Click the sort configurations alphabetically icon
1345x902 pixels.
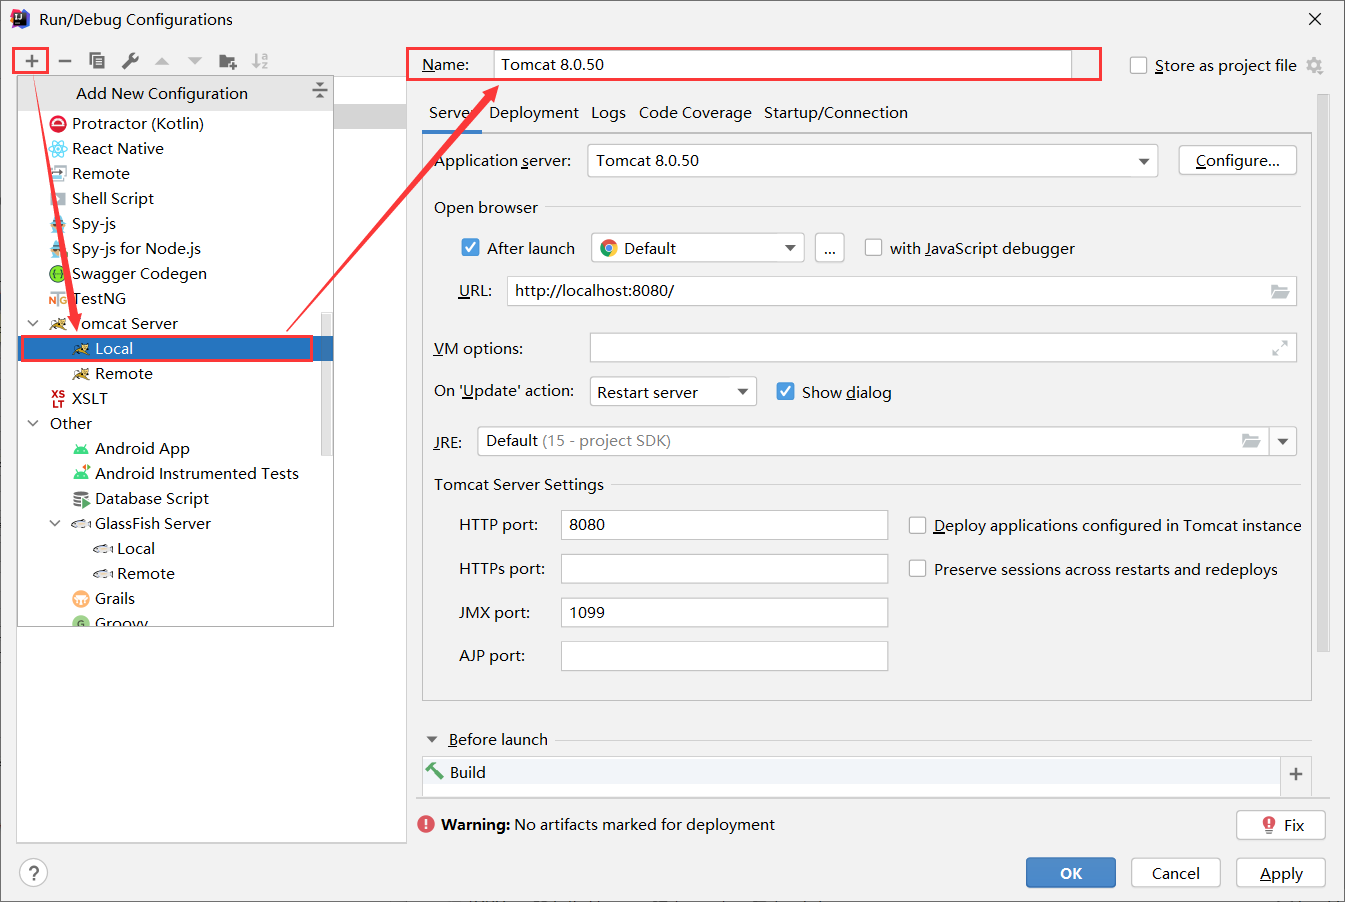tap(260, 61)
